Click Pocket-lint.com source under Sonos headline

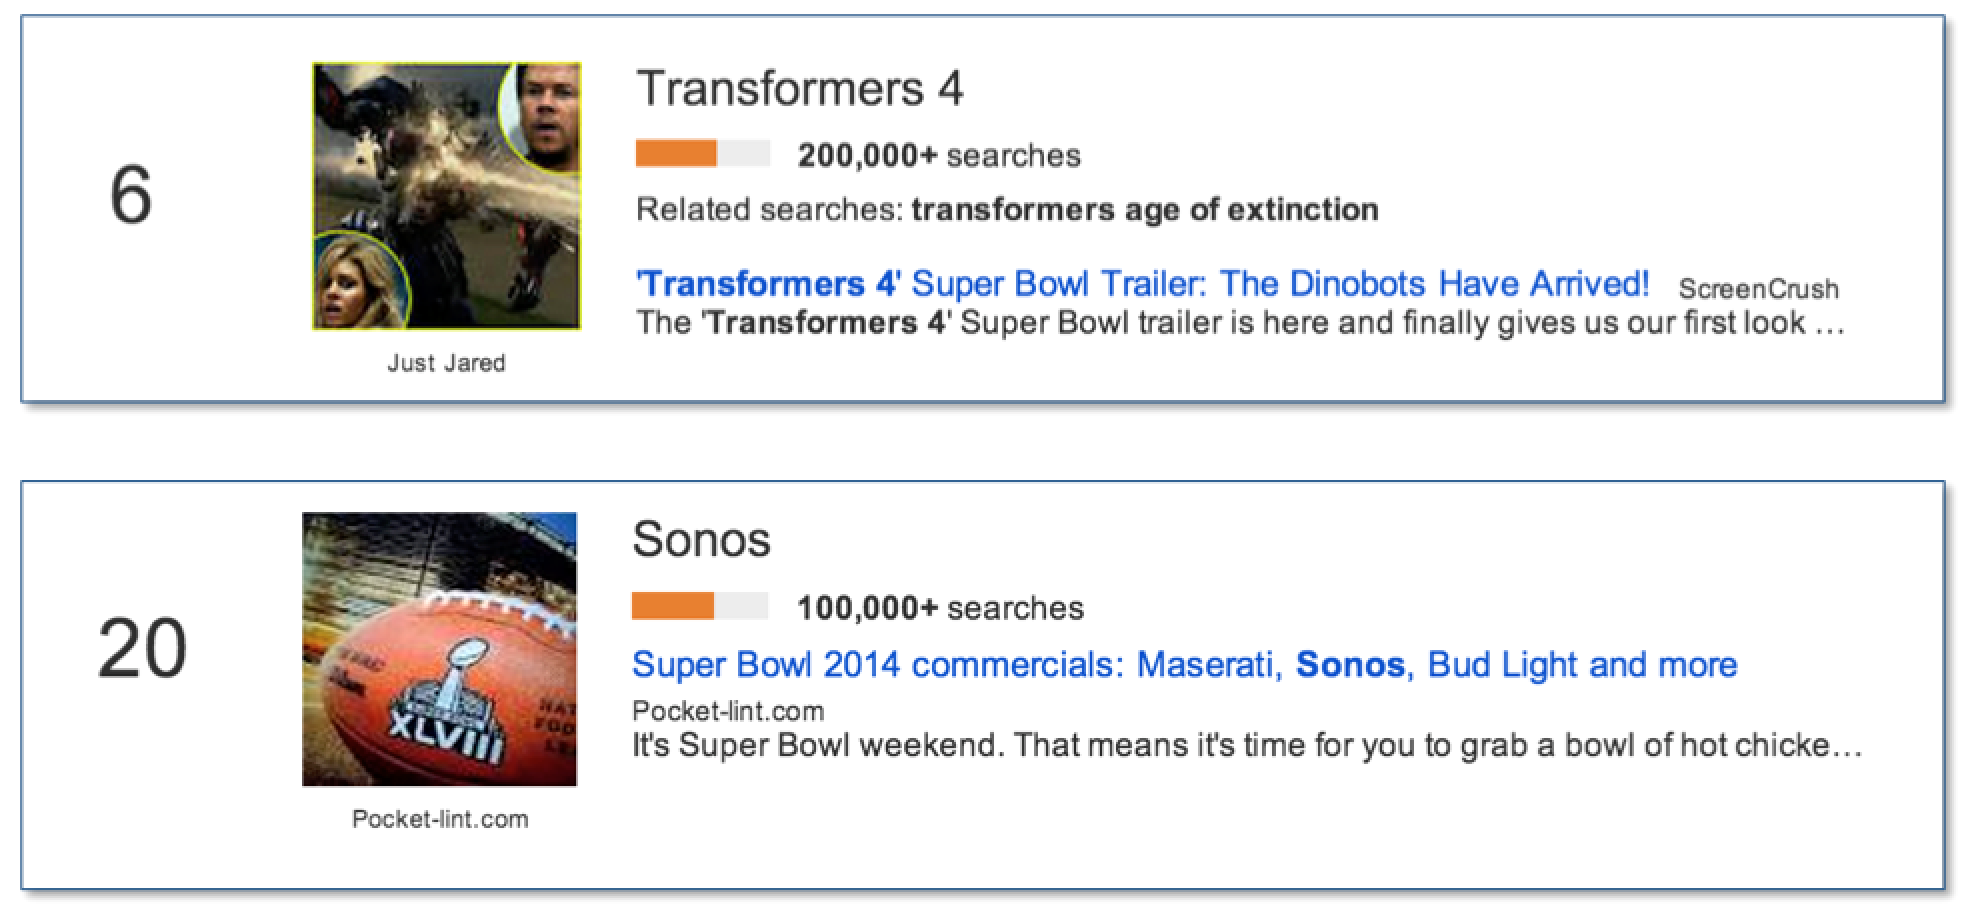728,711
